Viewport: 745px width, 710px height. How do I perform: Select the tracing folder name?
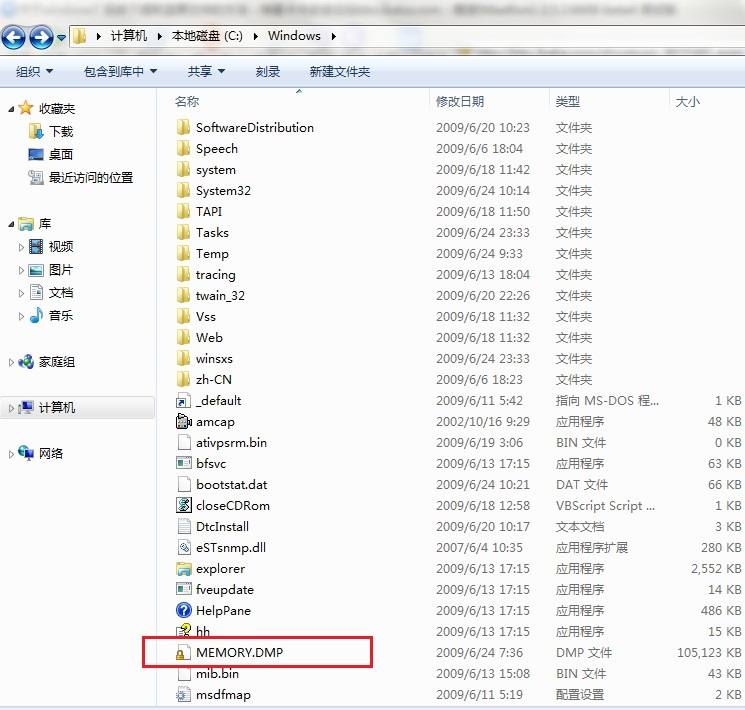[215, 275]
